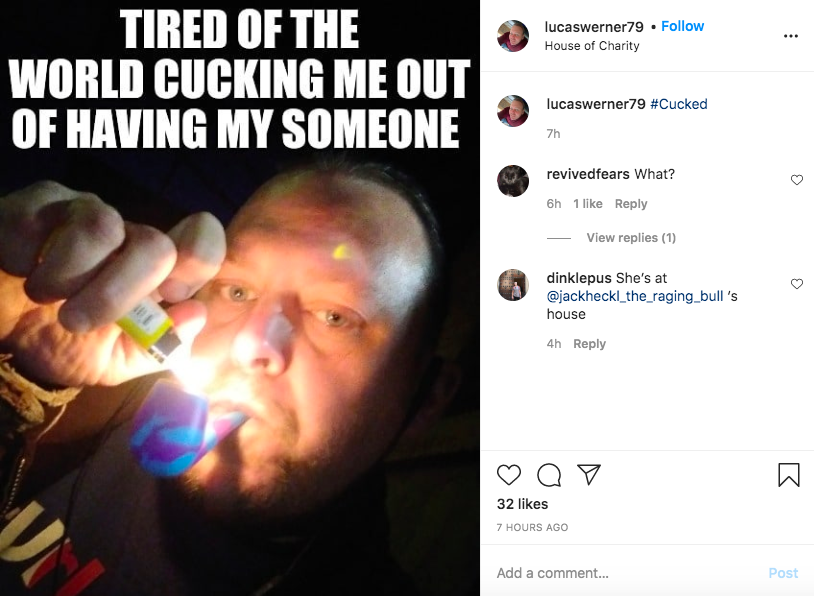Screen dimensions: 814x596
Task: Open lucaswerner79 profile picture in the header
Action: (x=513, y=36)
